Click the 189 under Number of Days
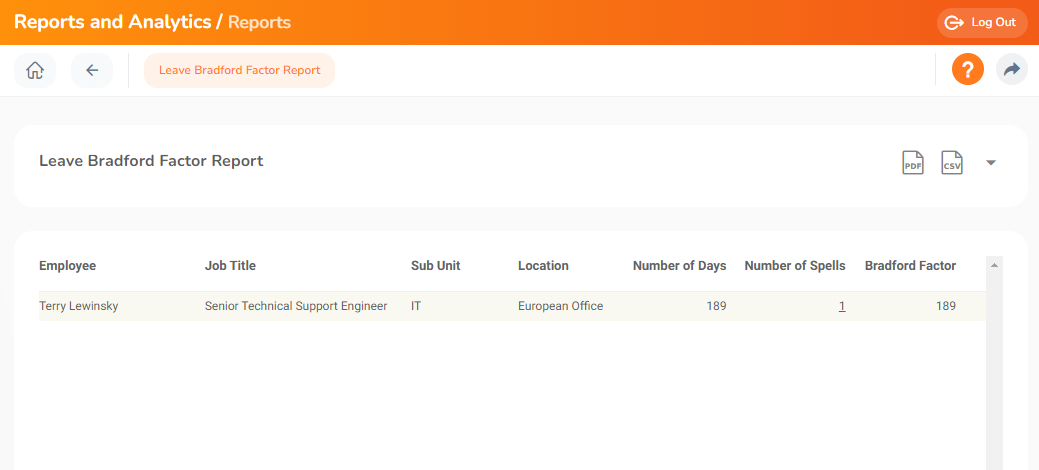The height and width of the screenshot is (470, 1039). pyautogui.click(x=716, y=306)
